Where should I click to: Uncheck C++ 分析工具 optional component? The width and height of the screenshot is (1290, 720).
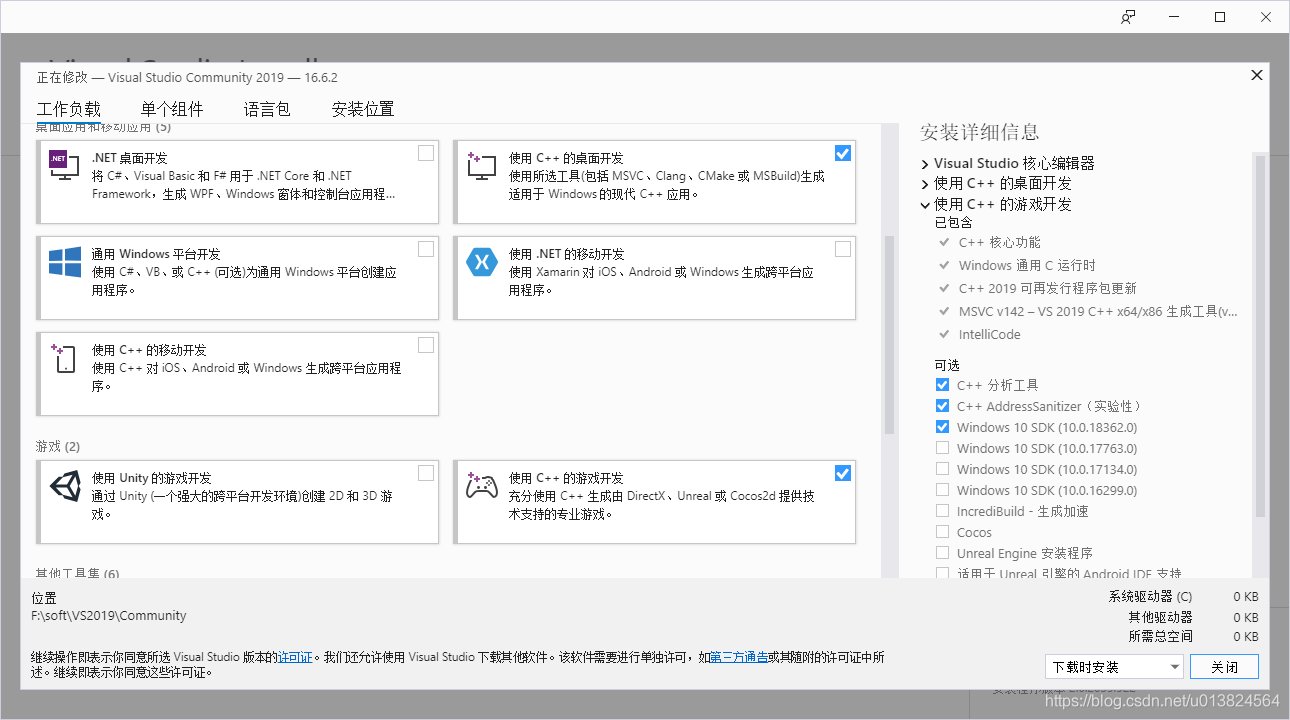pyautogui.click(x=942, y=385)
